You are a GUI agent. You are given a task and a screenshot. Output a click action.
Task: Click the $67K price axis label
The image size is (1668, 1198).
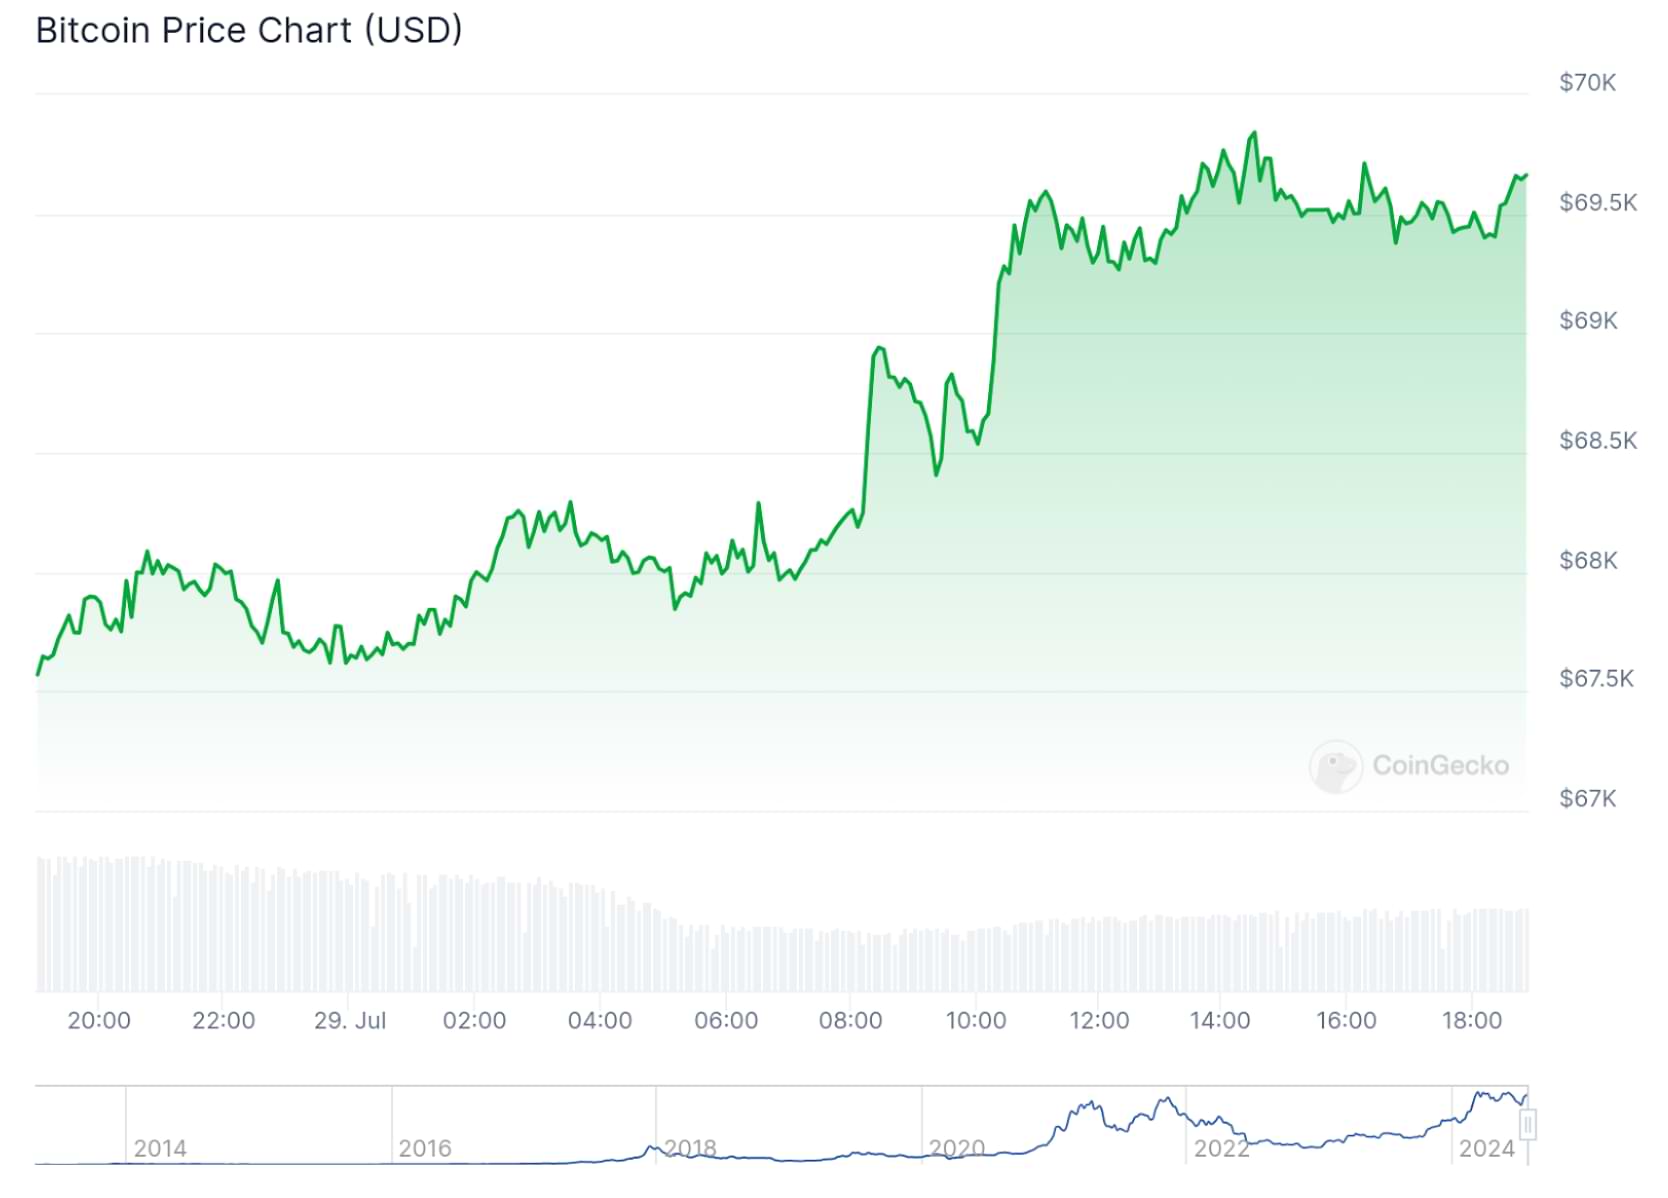(1587, 799)
